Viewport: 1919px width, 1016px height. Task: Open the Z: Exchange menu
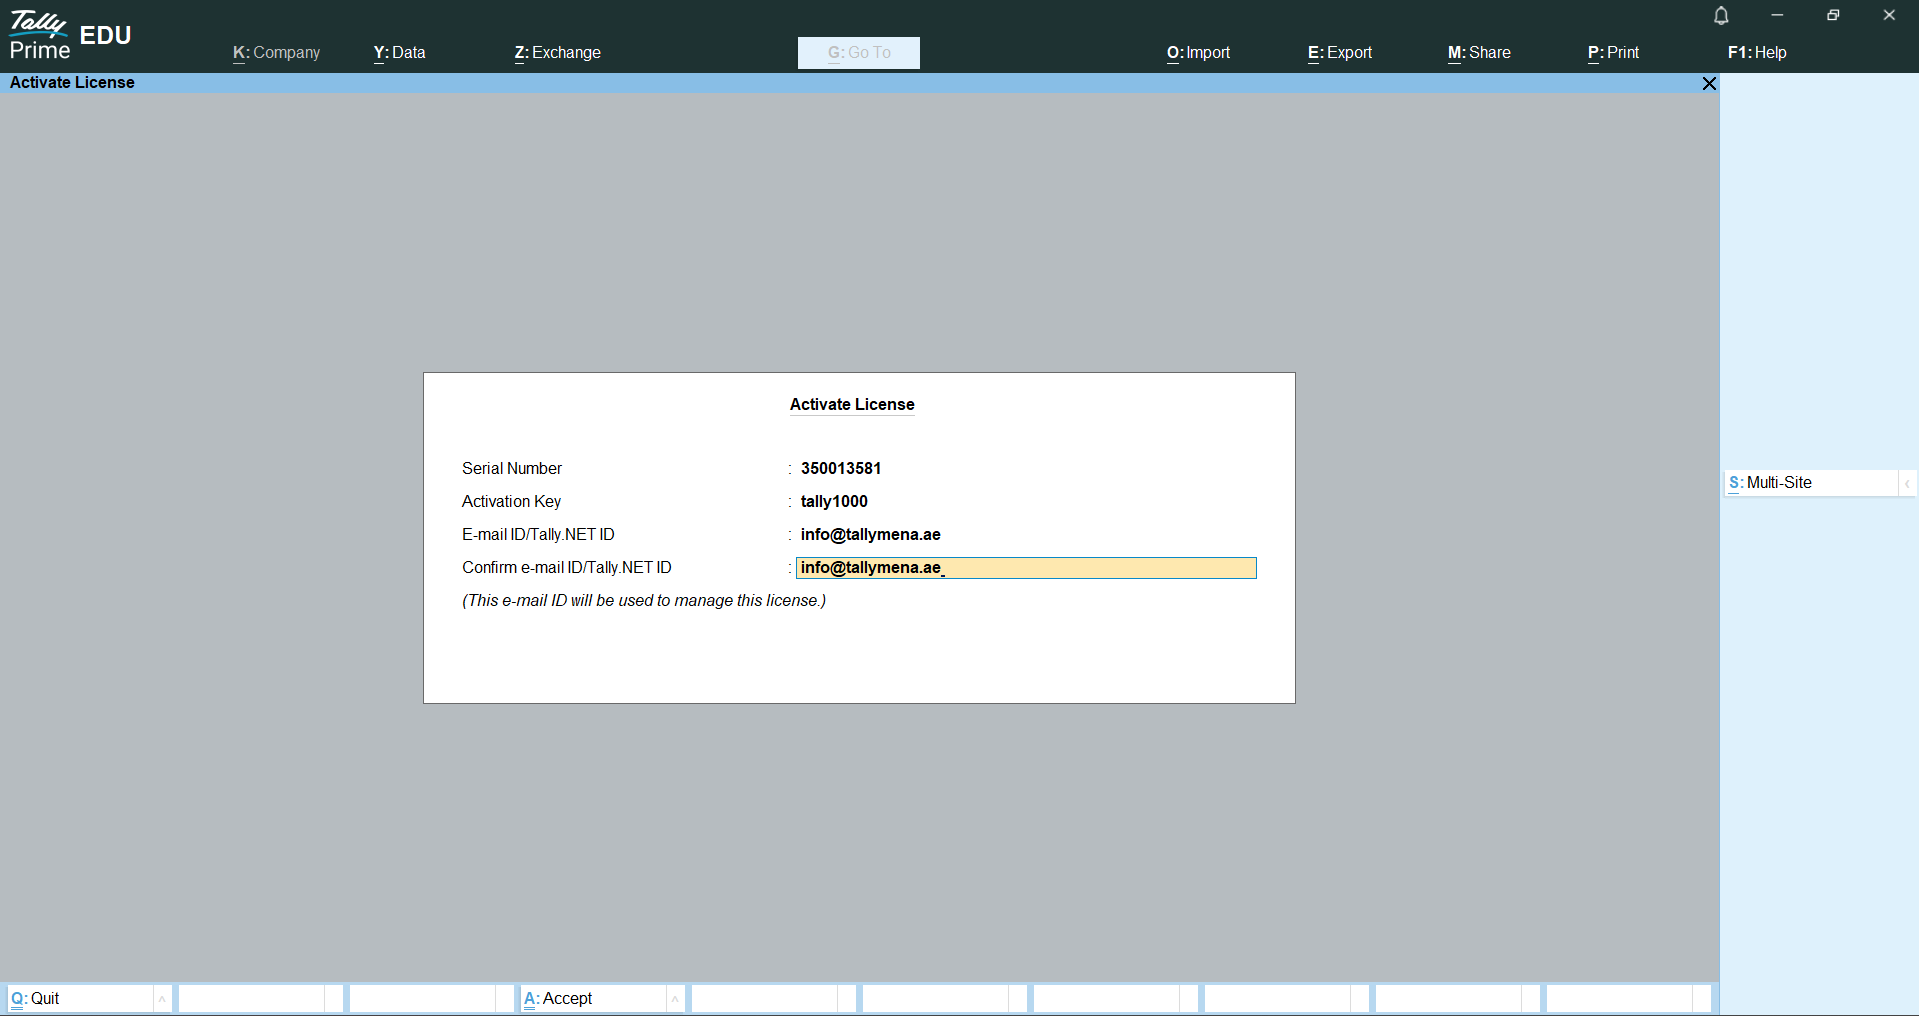557,53
